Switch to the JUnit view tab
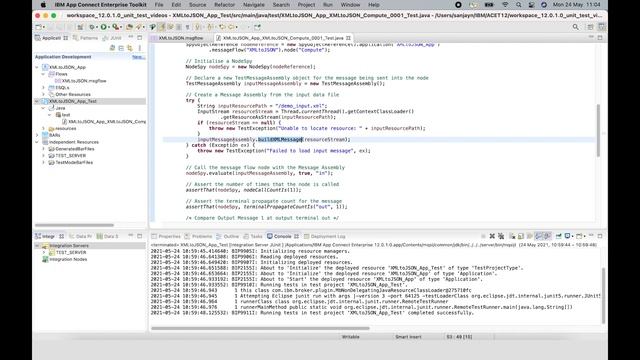The height and width of the screenshot is (360, 640). pos(113,38)
